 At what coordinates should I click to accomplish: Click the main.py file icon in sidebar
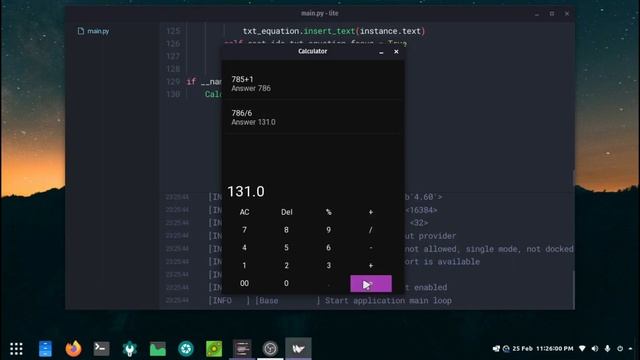click(x=81, y=31)
